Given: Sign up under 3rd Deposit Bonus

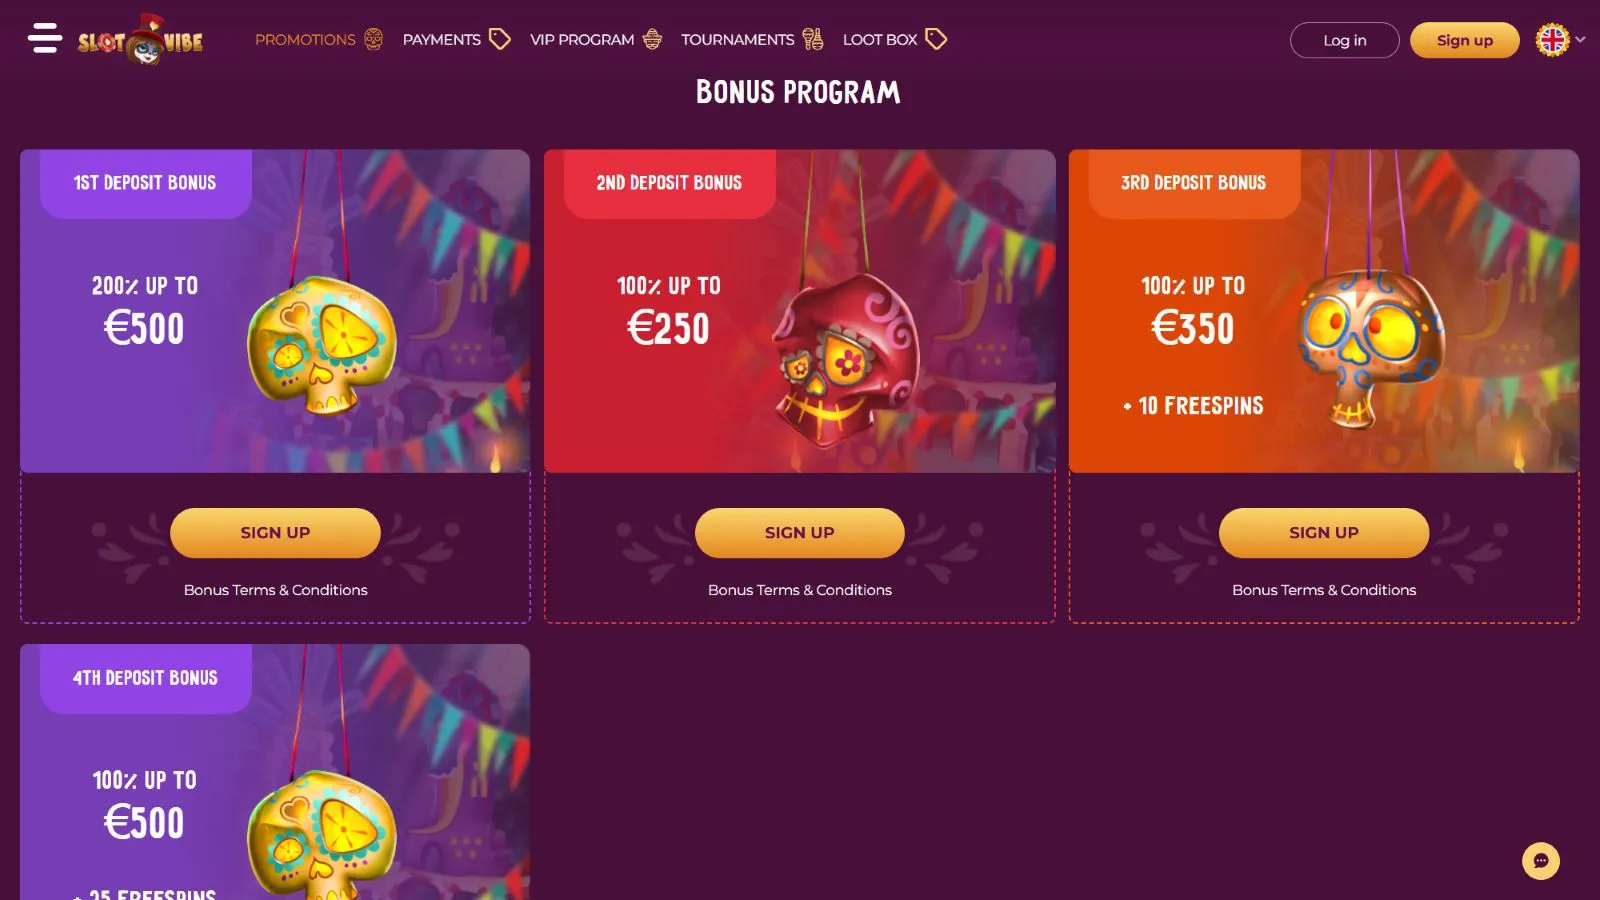Looking at the screenshot, I should tap(1323, 533).
